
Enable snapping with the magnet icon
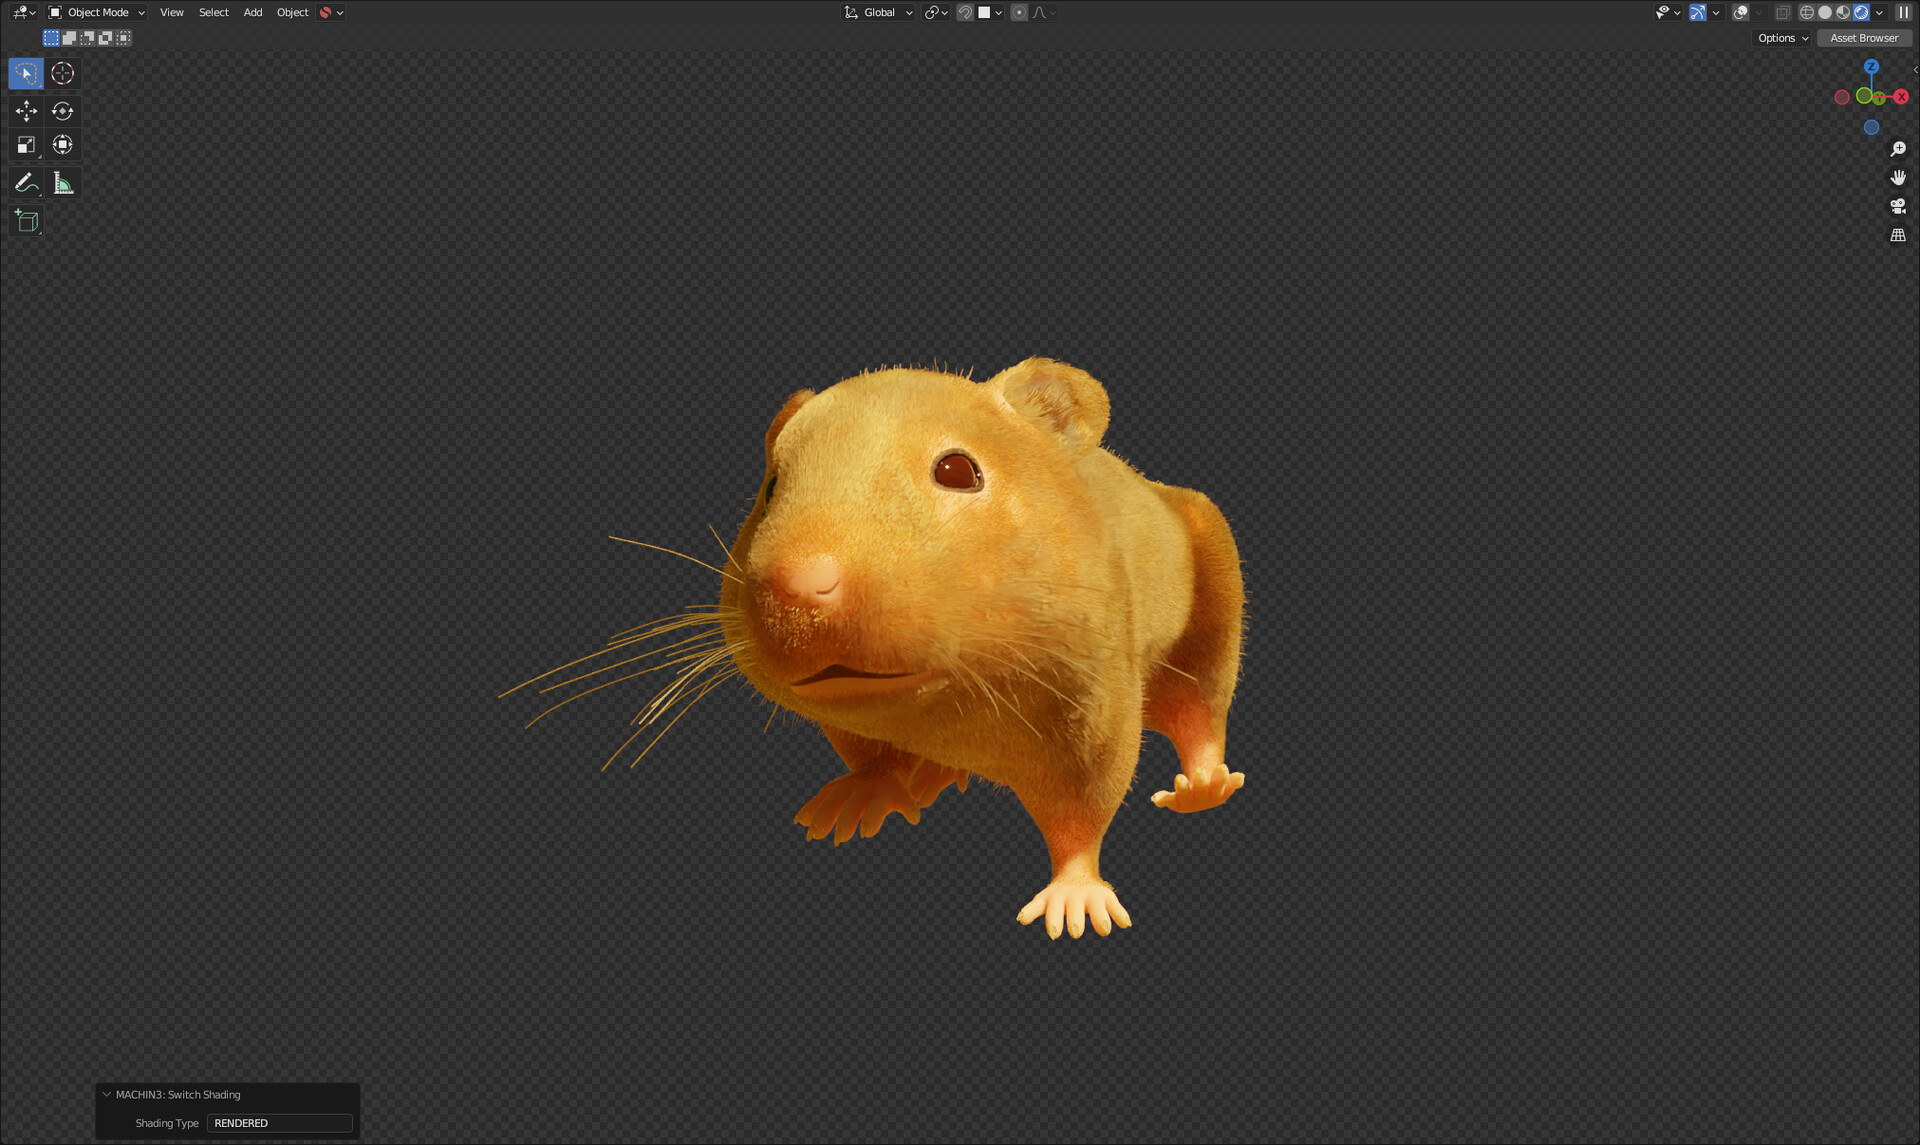pyautogui.click(x=964, y=12)
